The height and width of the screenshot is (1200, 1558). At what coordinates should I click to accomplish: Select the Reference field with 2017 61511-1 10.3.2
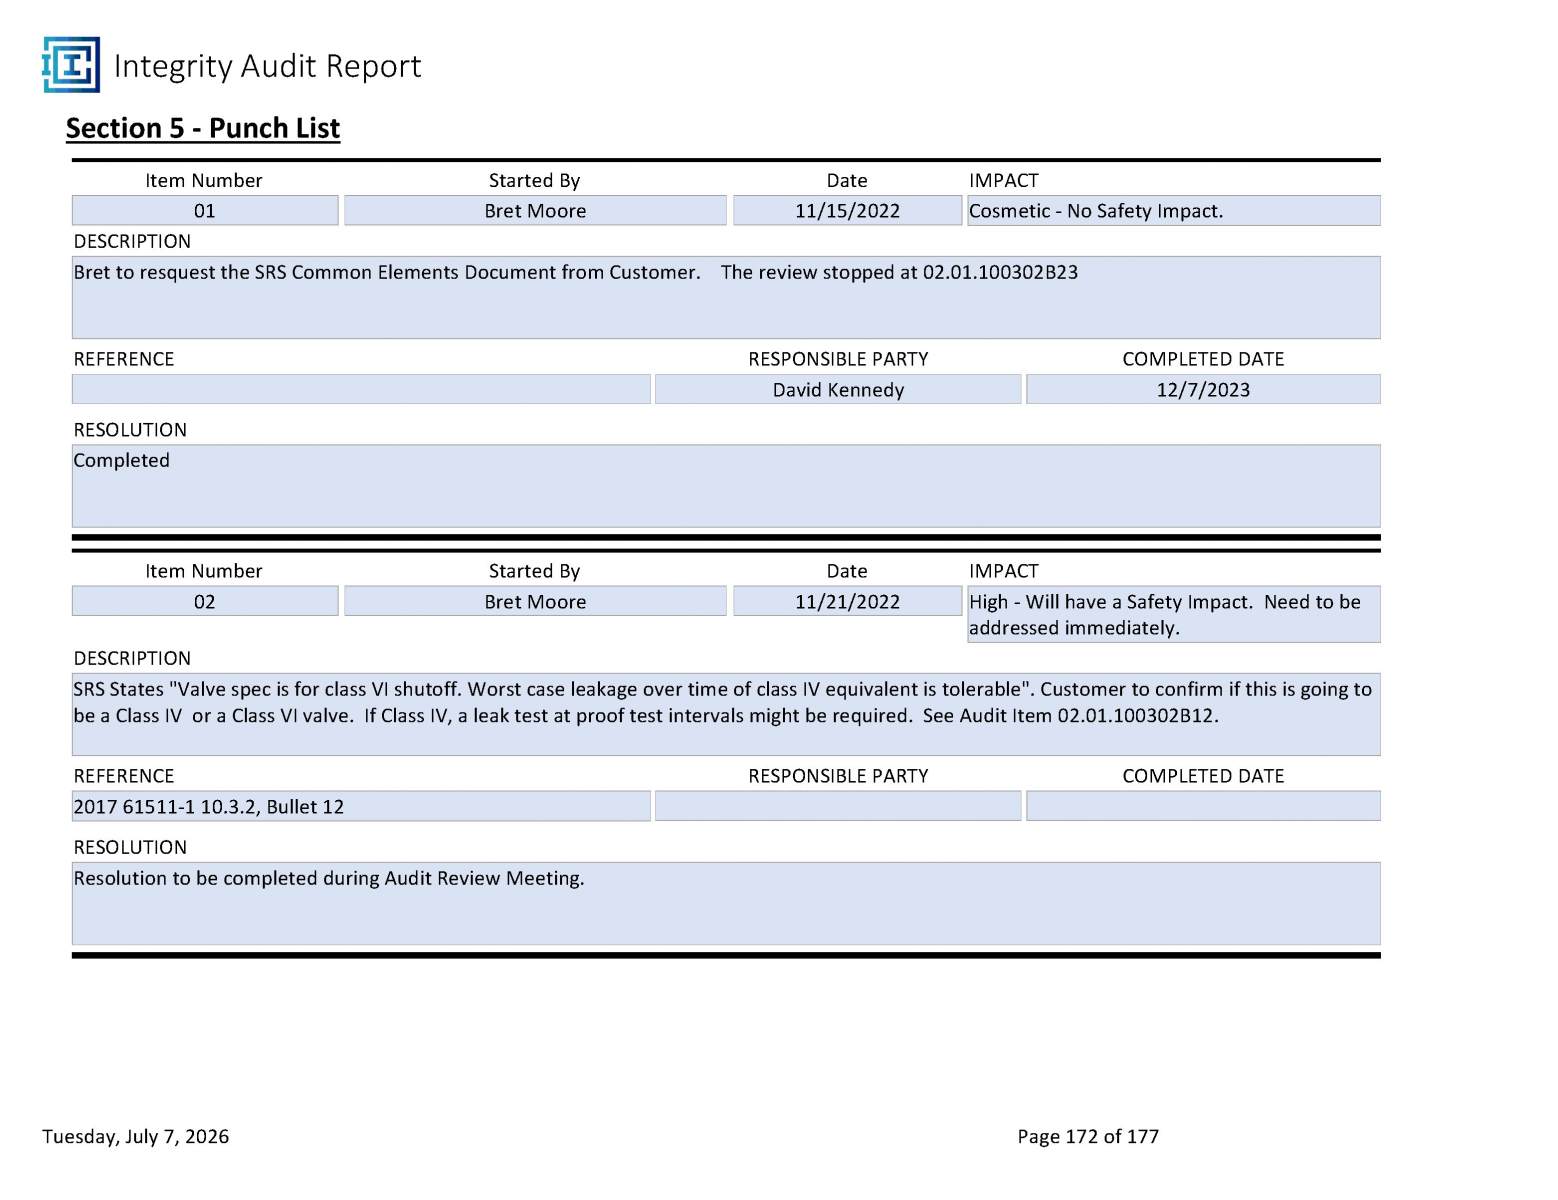click(x=361, y=806)
